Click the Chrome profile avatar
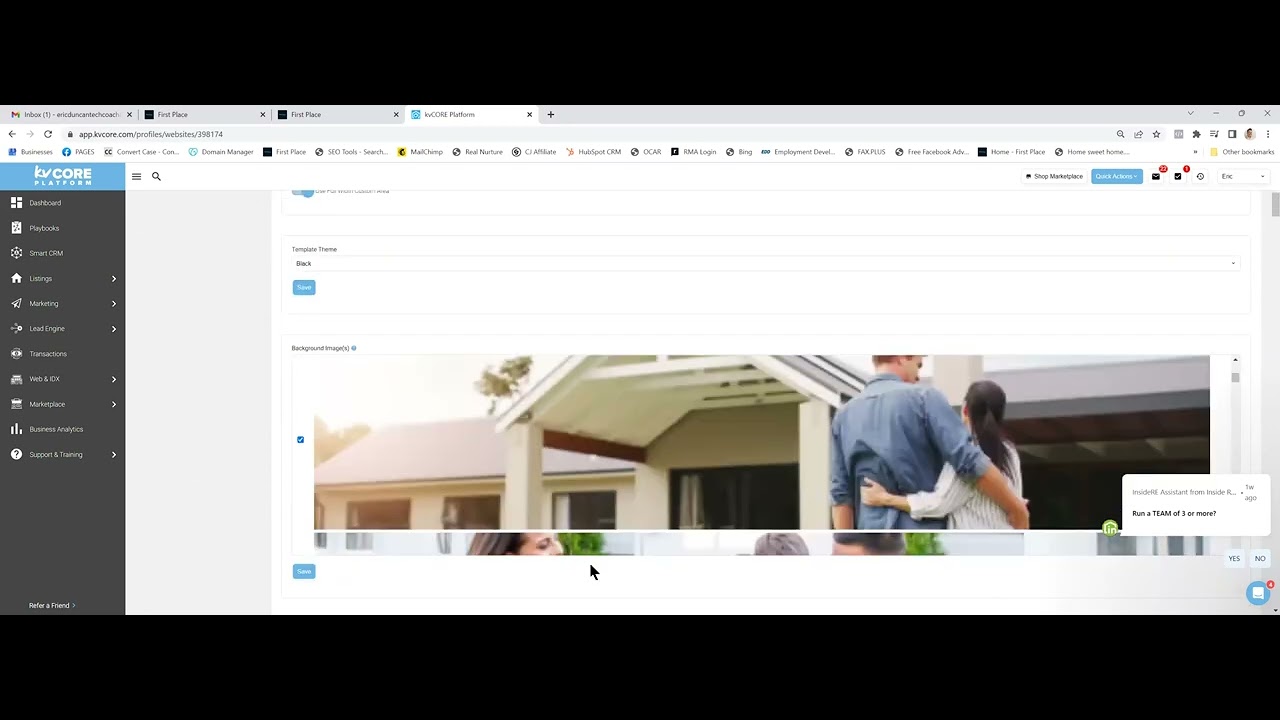The width and height of the screenshot is (1280, 720). pyautogui.click(x=1250, y=134)
